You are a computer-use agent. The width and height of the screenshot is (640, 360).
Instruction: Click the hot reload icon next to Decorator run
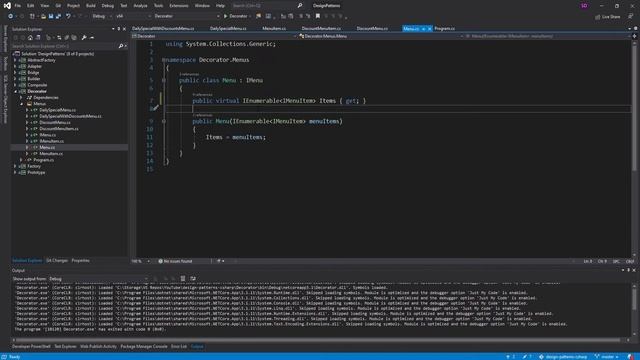click(258, 16)
